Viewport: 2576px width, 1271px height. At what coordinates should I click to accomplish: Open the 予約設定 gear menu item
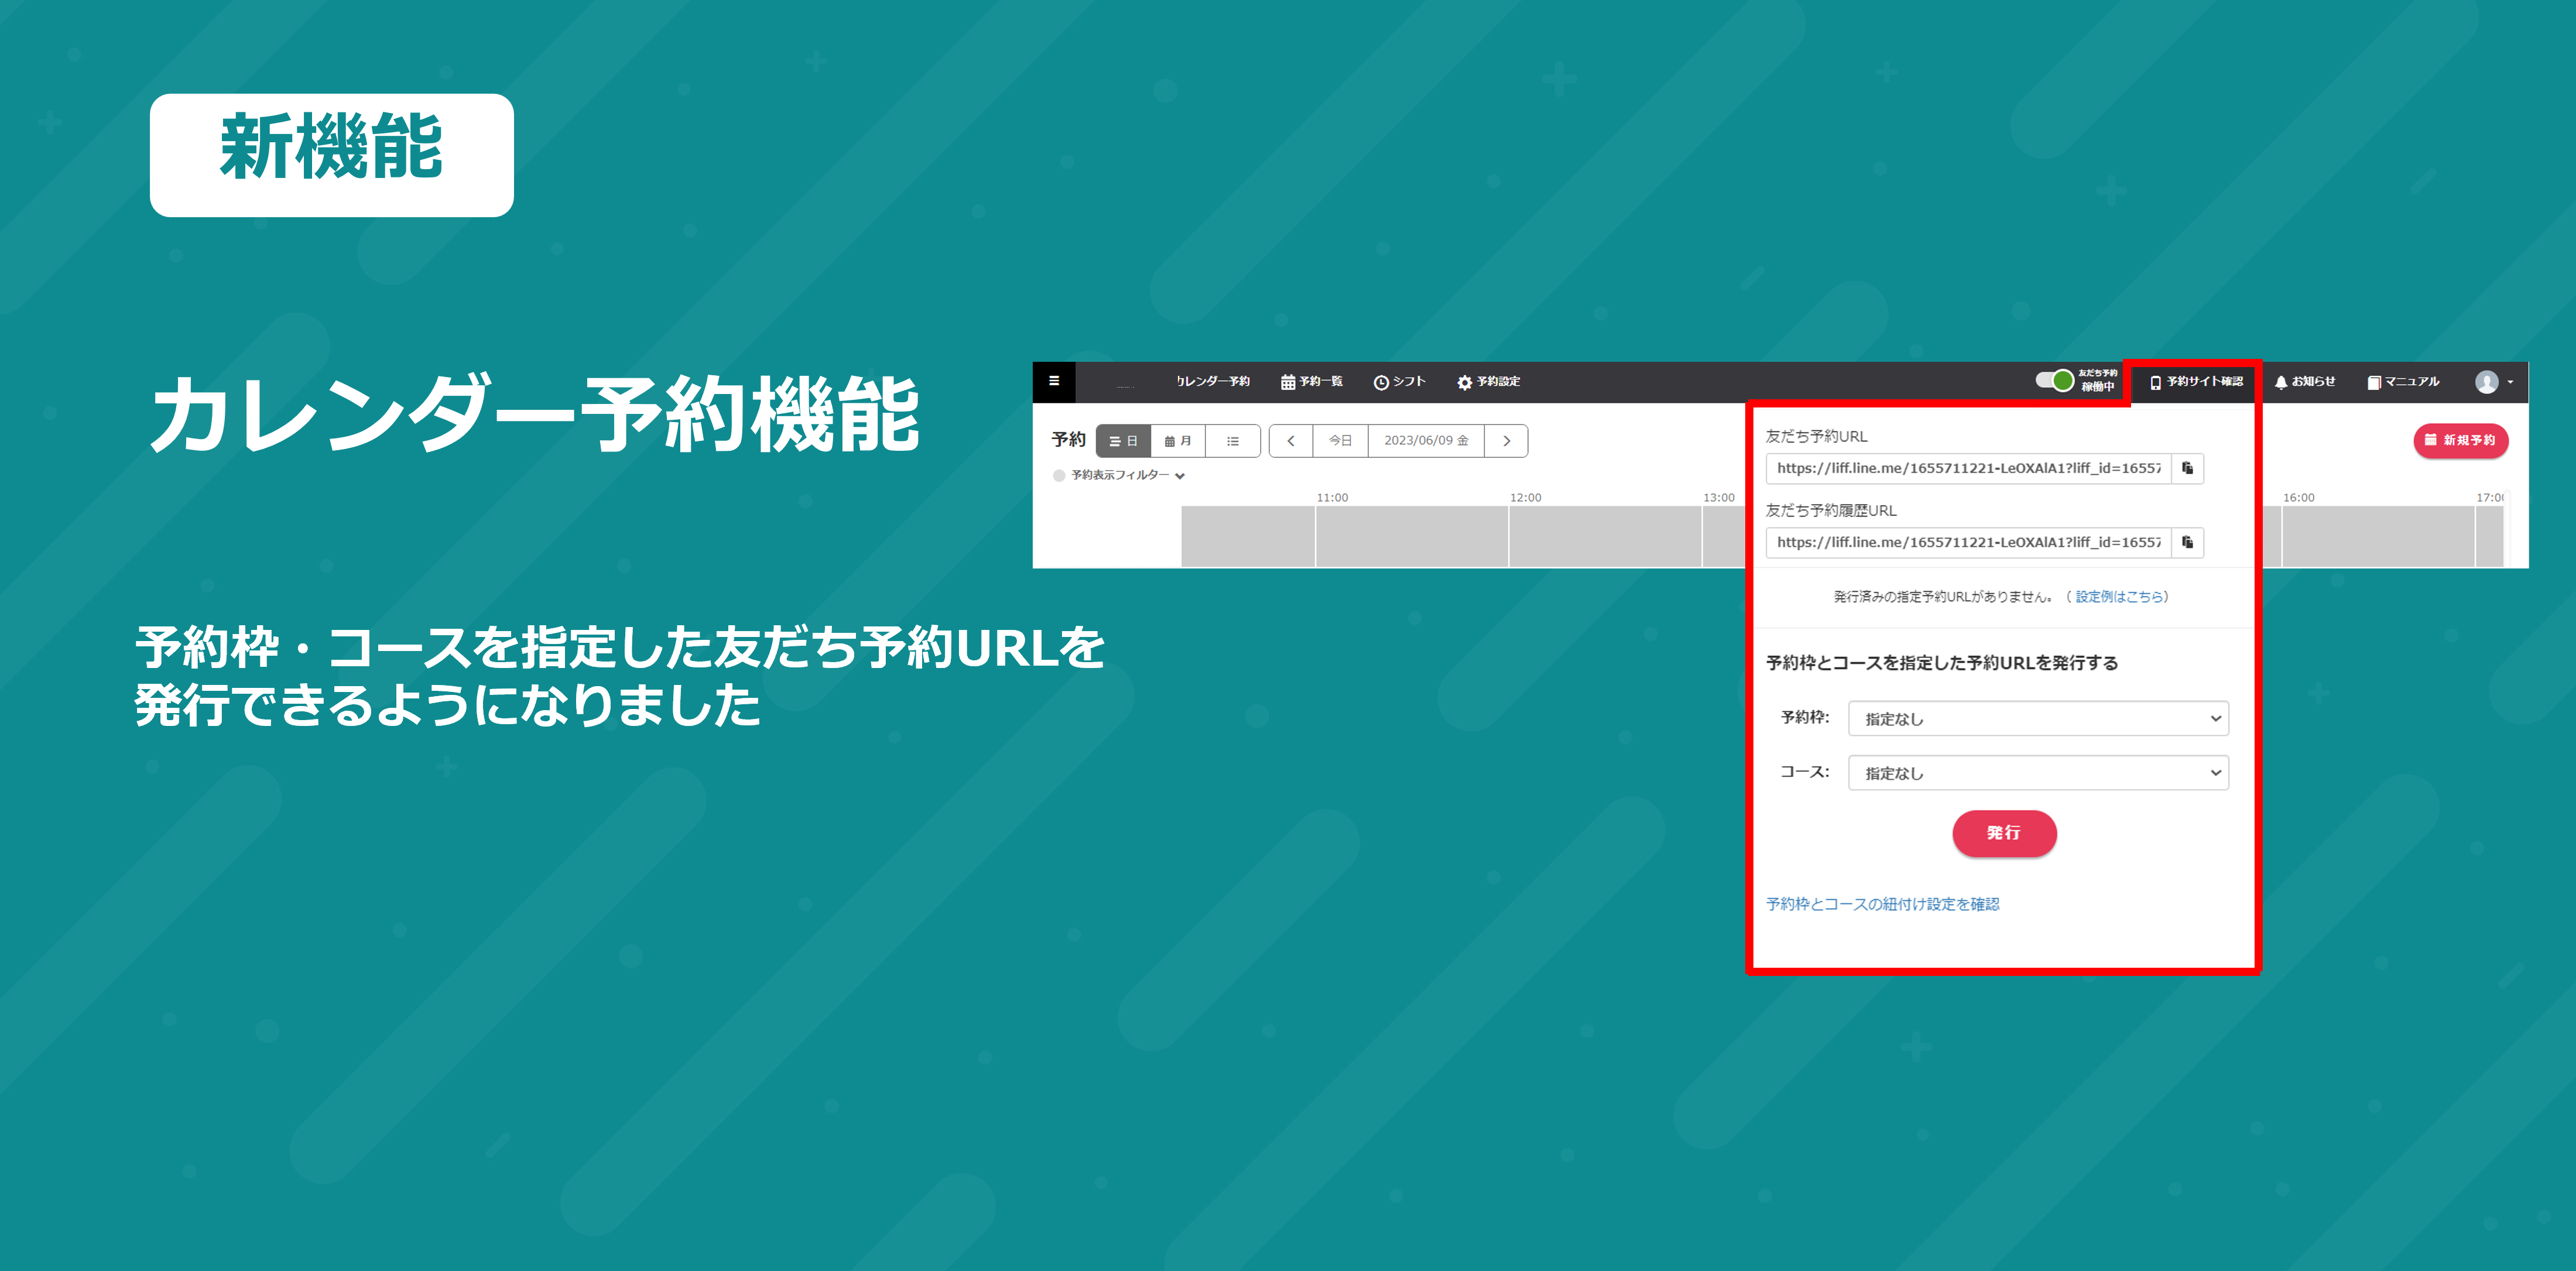pyautogui.click(x=1488, y=381)
